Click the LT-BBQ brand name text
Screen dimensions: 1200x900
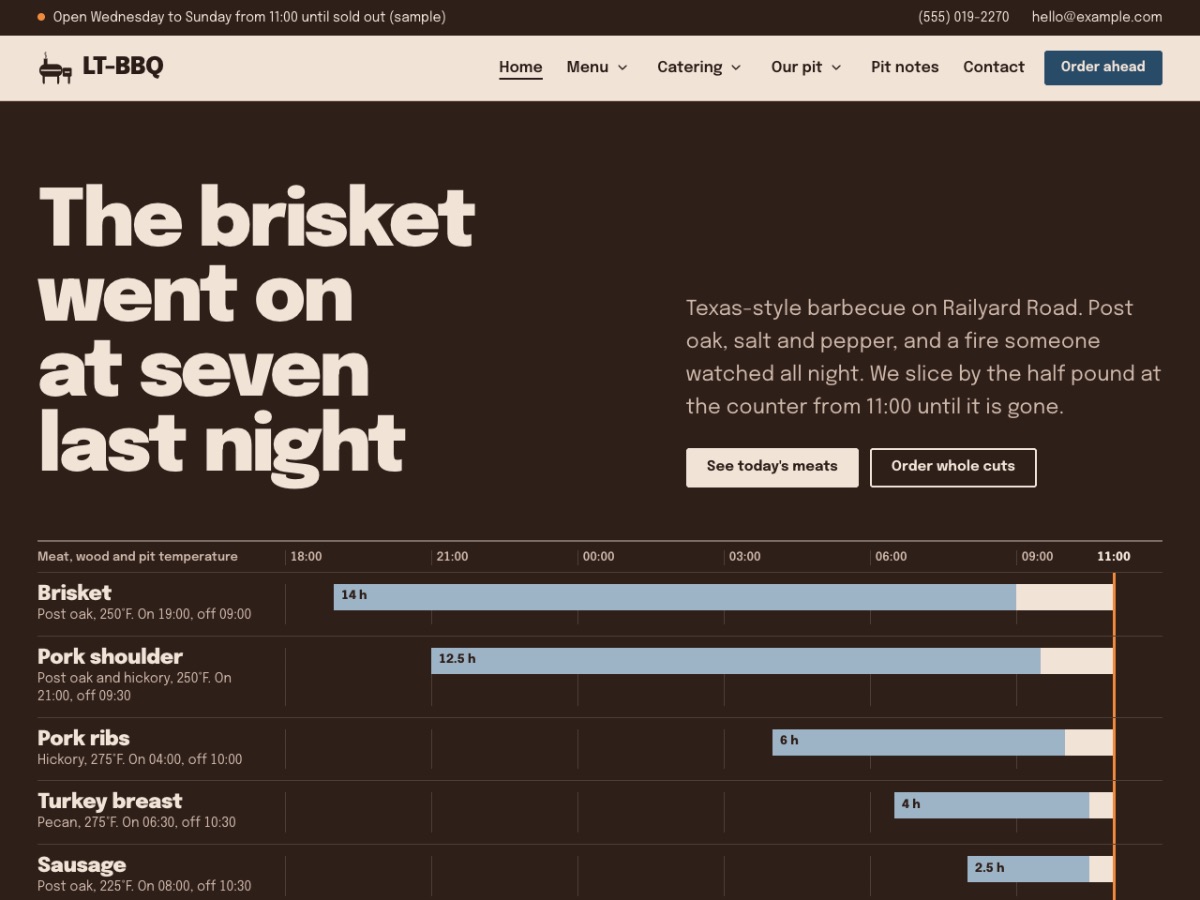pos(123,67)
